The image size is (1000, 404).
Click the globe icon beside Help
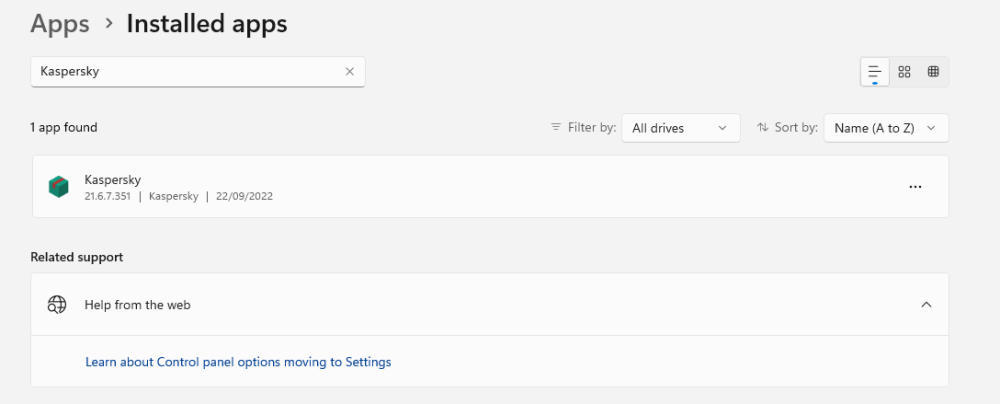click(57, 305)
